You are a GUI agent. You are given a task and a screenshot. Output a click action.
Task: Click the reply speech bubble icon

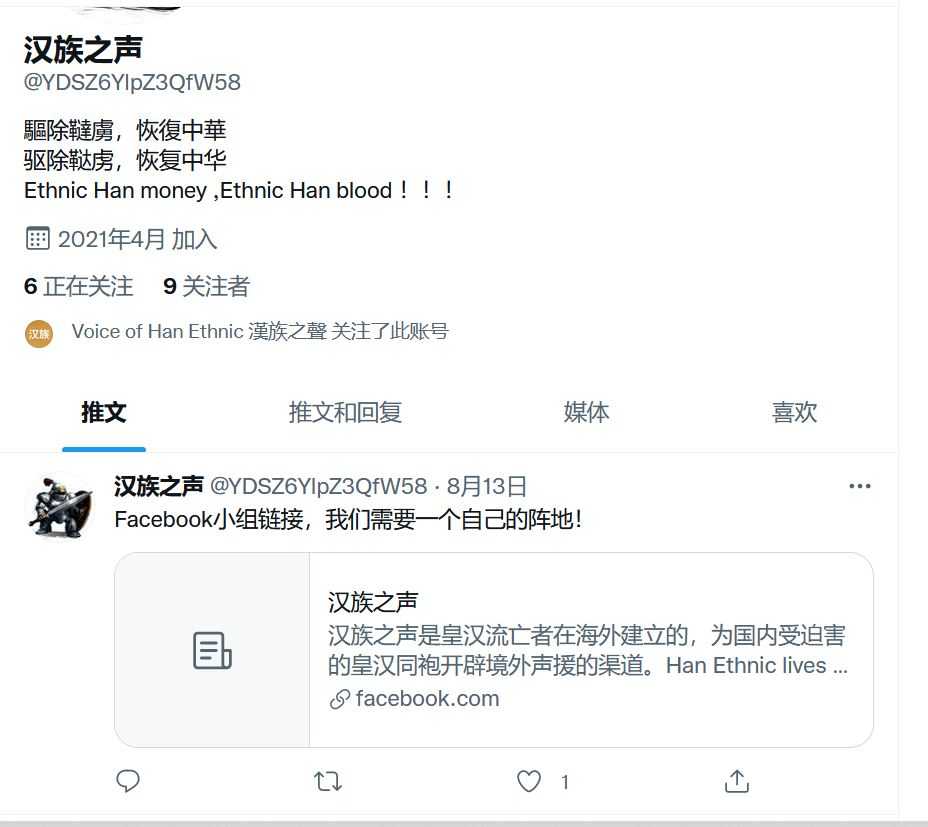click(x=127, y=781)
